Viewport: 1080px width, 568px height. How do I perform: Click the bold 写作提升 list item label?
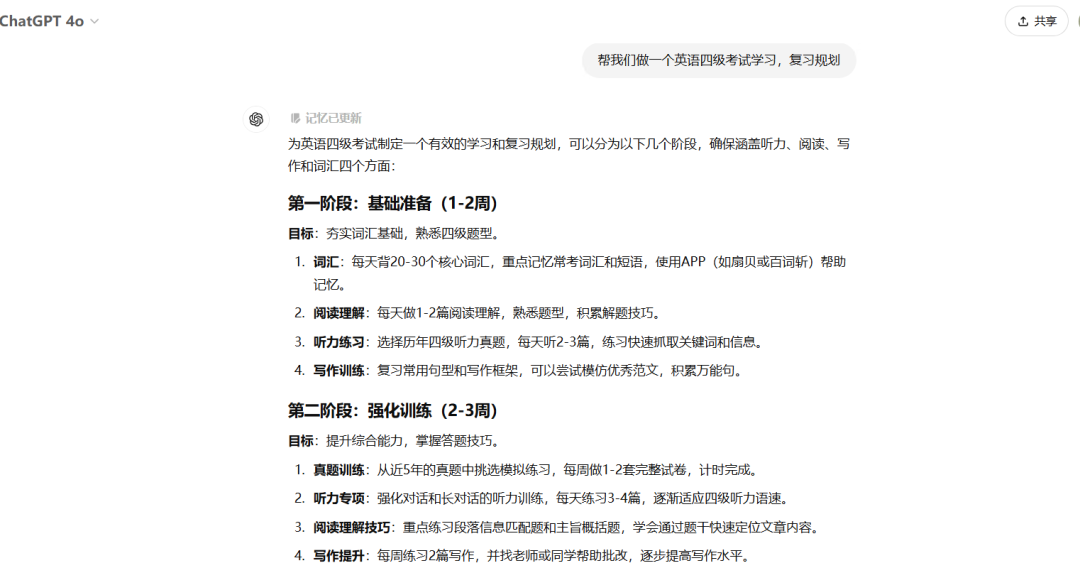click(x=338, y=555)
